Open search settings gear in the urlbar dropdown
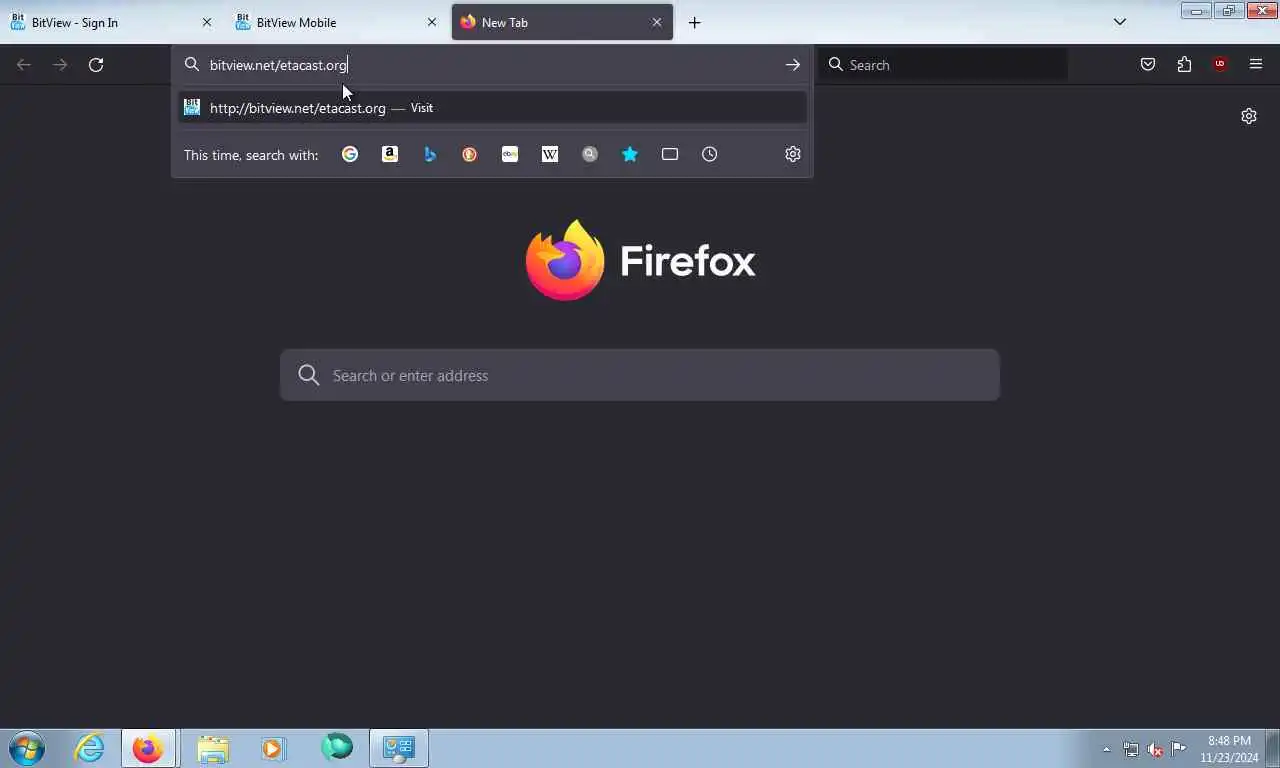The width and height of the screenshot is (1280, 768). click(x=793, y=154)
